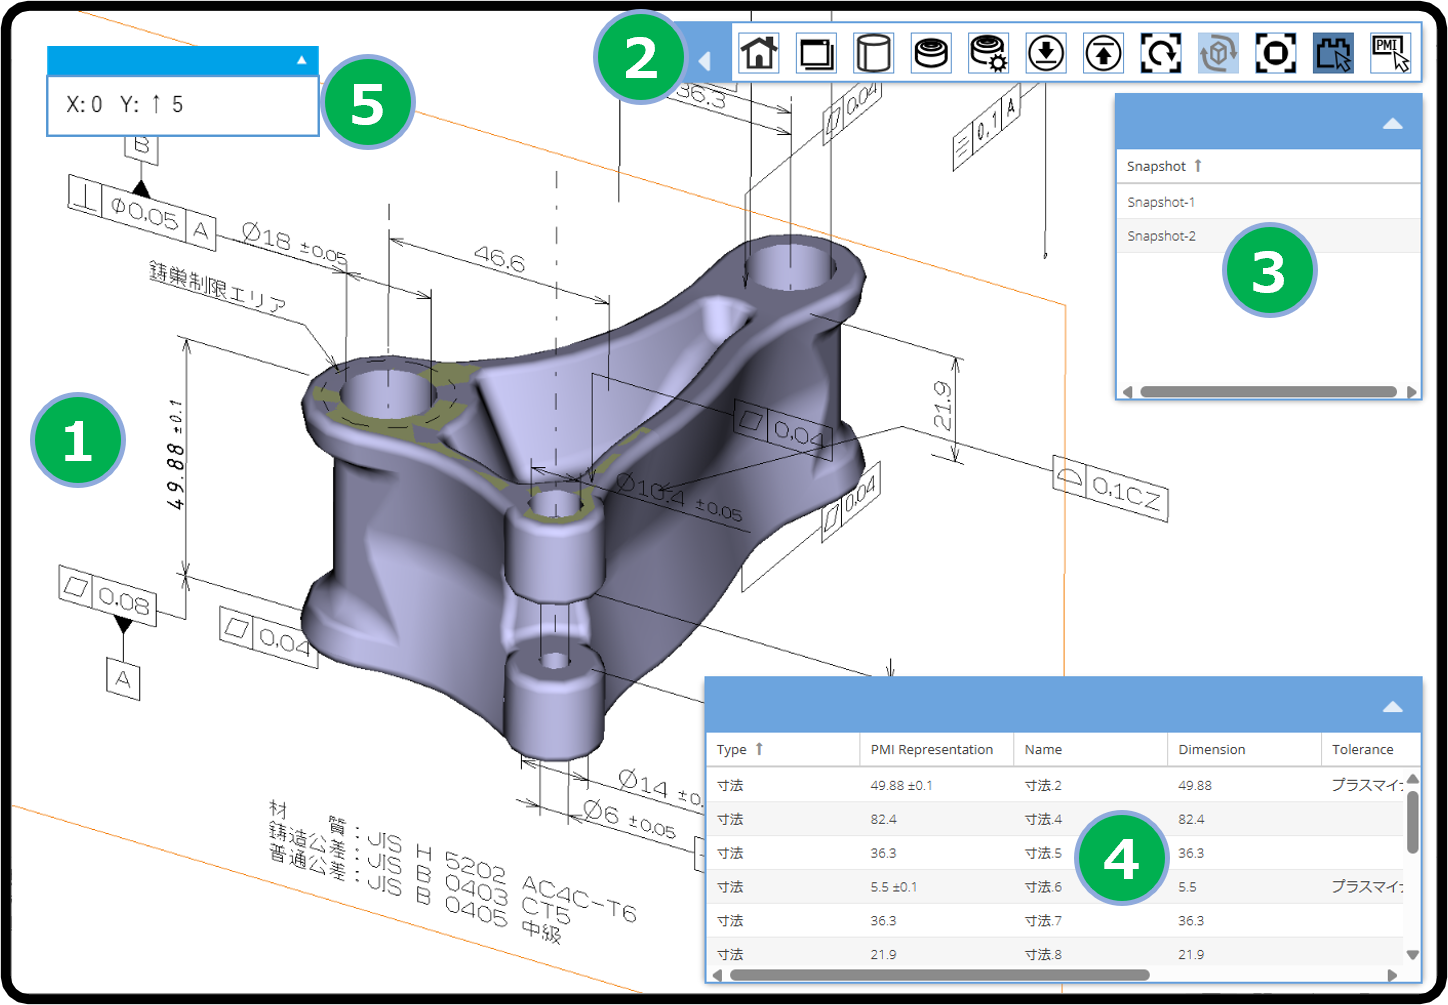Screen dimensions: 1448x1005
Task: Click the cylinder shape toolbar icon
Action: click(x=873, y=53)
